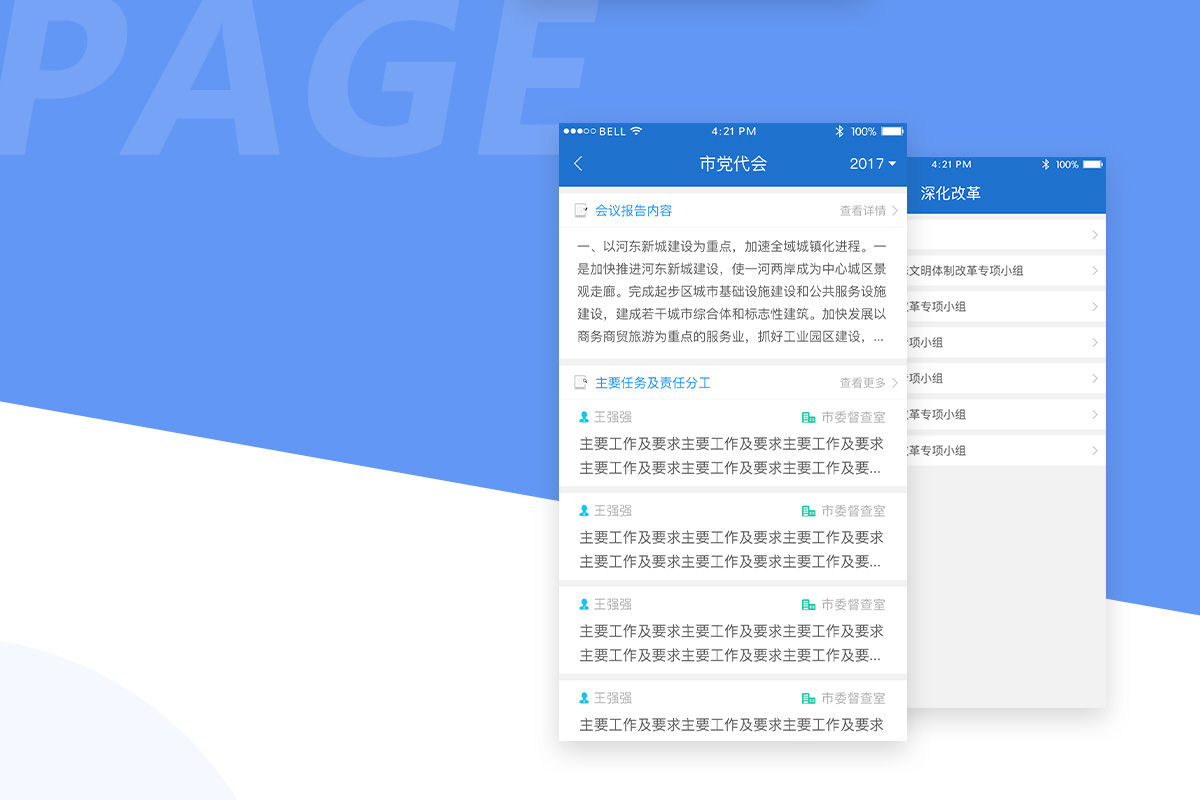Tap the person icon beside the first 王强强
The width and height of the screenshot is (1200, 800).
pyautogui.click(x=584, y=417)
